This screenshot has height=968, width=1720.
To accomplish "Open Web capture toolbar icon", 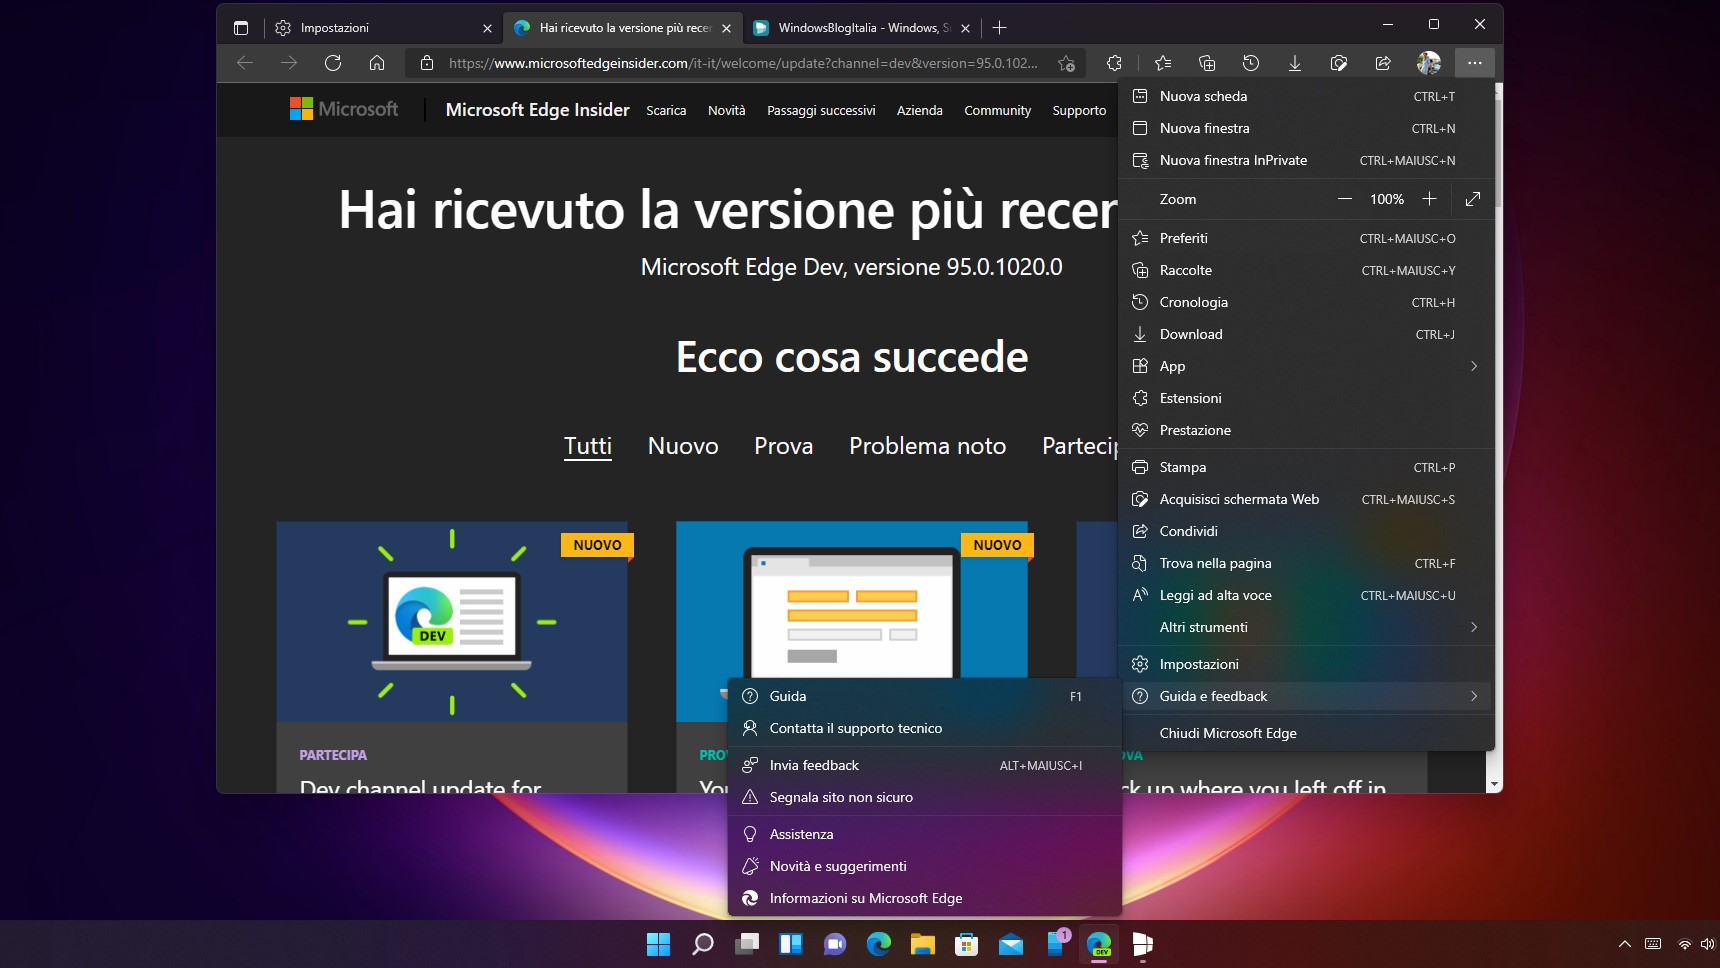I will [1339, 63].
